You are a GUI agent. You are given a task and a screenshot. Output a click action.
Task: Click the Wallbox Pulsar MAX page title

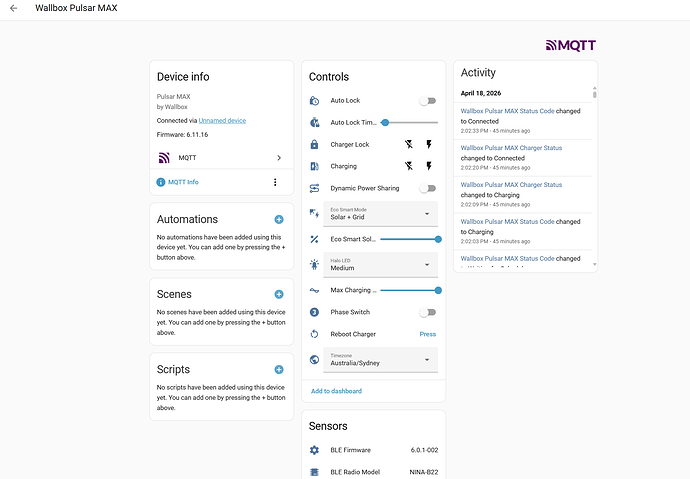(76, 8)
